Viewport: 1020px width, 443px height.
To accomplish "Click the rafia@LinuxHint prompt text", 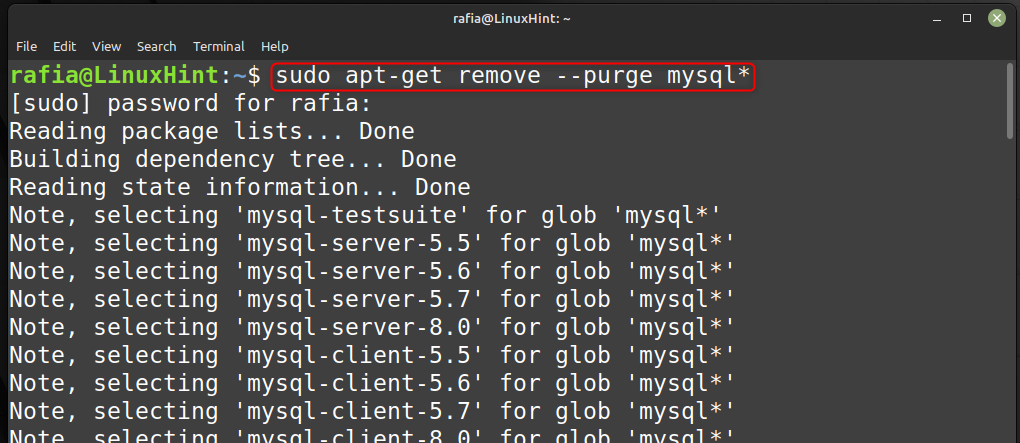I will click(x=112, y=76).
